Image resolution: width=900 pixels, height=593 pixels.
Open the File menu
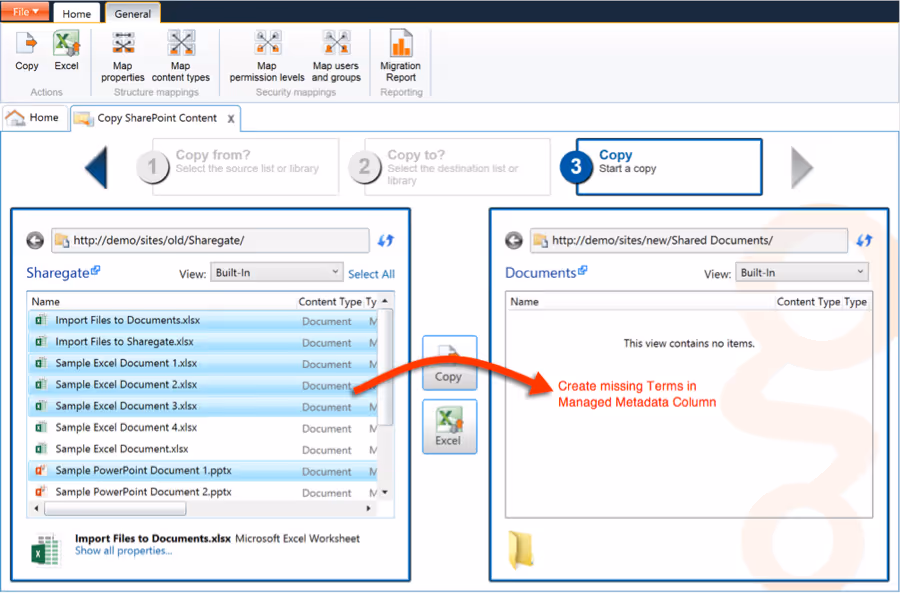[25, 11]
